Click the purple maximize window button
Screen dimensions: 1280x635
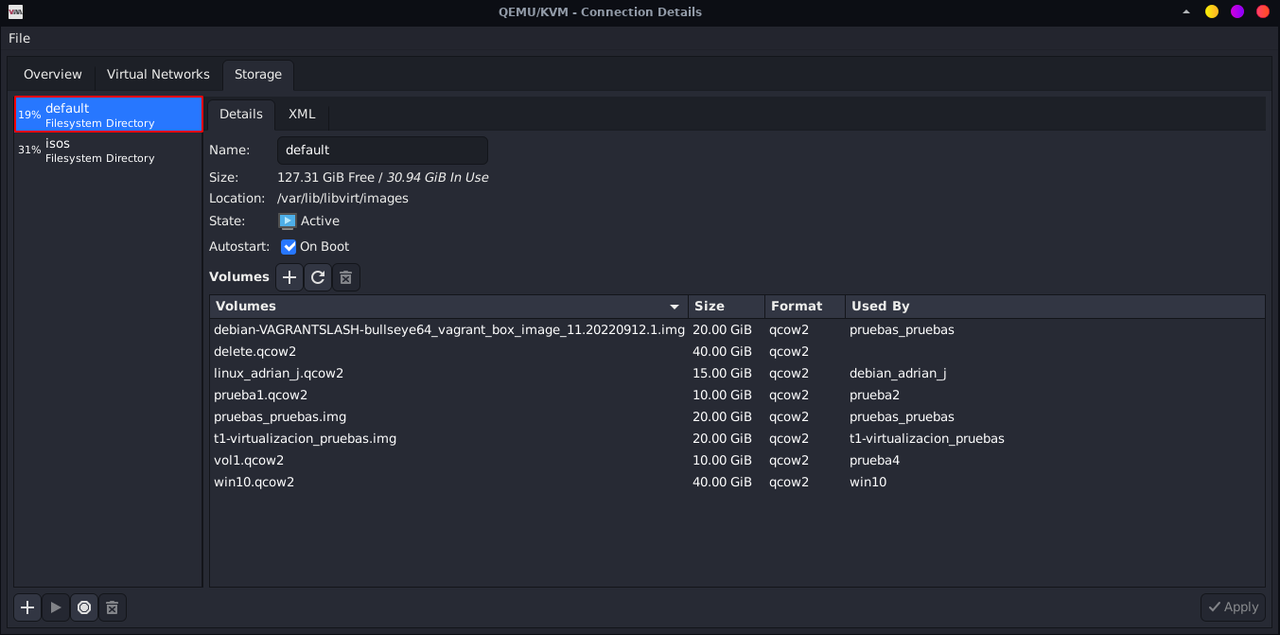tap(1237, 12)
